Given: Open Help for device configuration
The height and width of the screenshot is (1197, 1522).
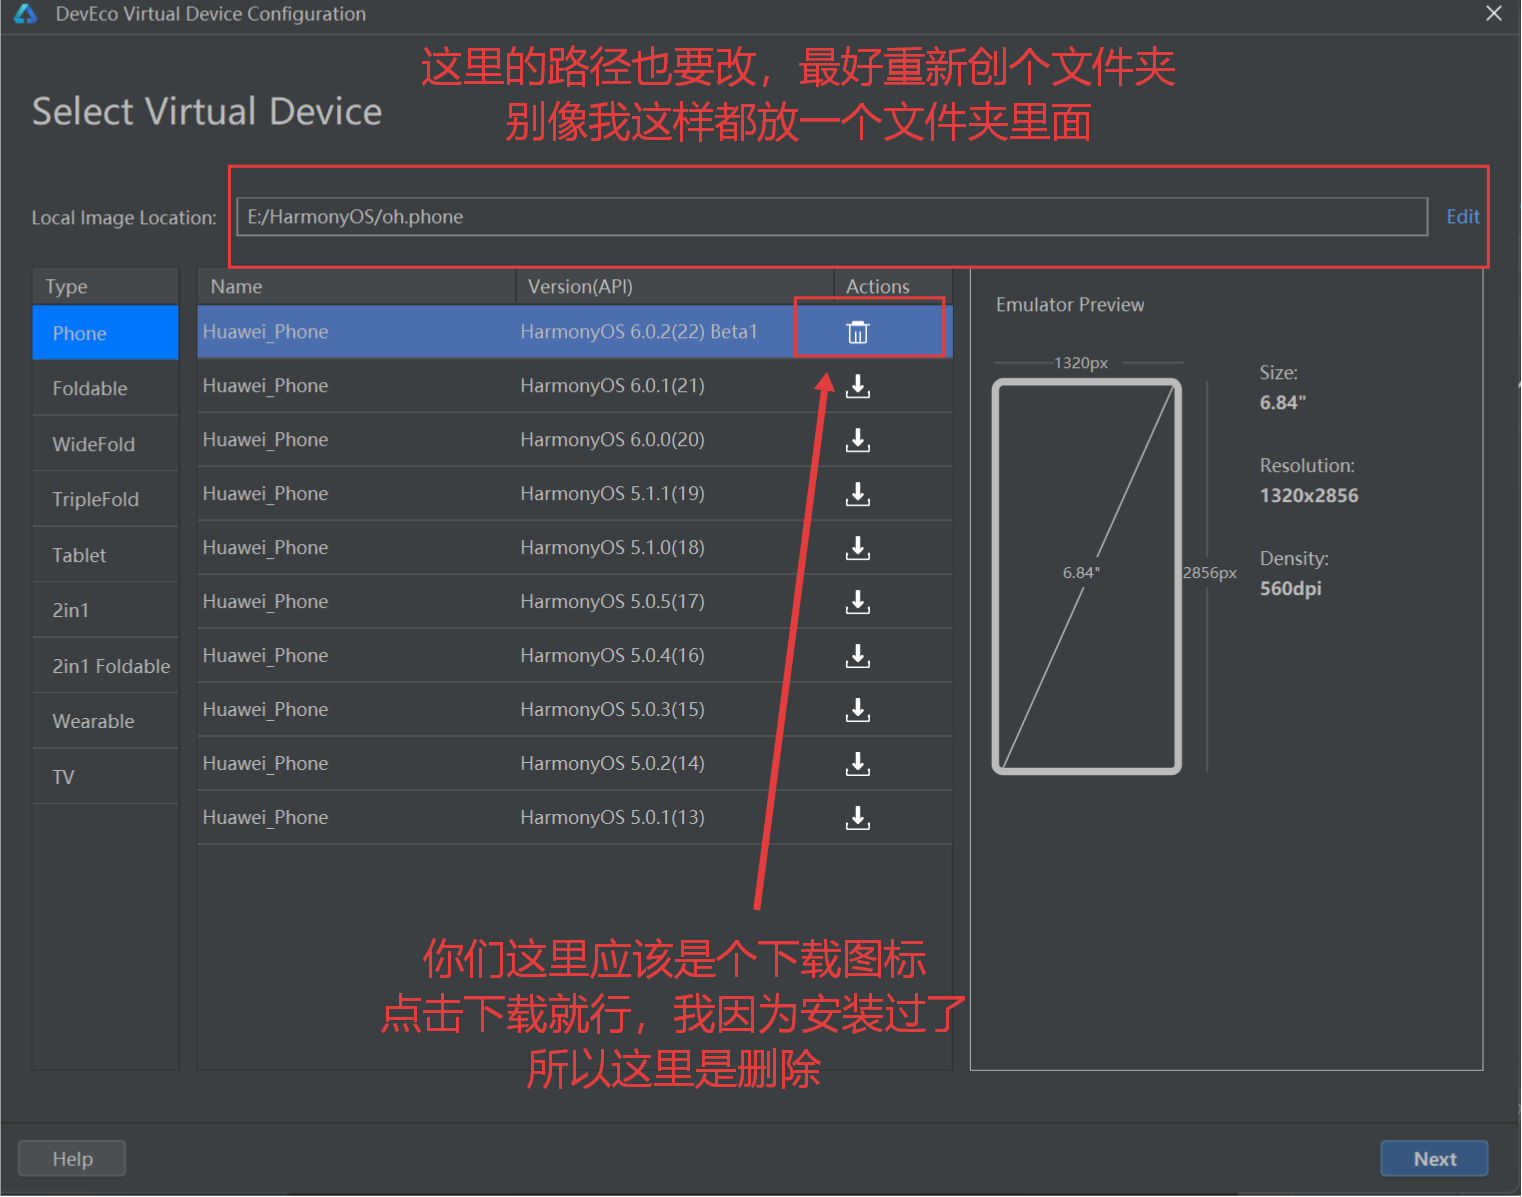Looking at the screenshot, I should (x=72, y=1159).
